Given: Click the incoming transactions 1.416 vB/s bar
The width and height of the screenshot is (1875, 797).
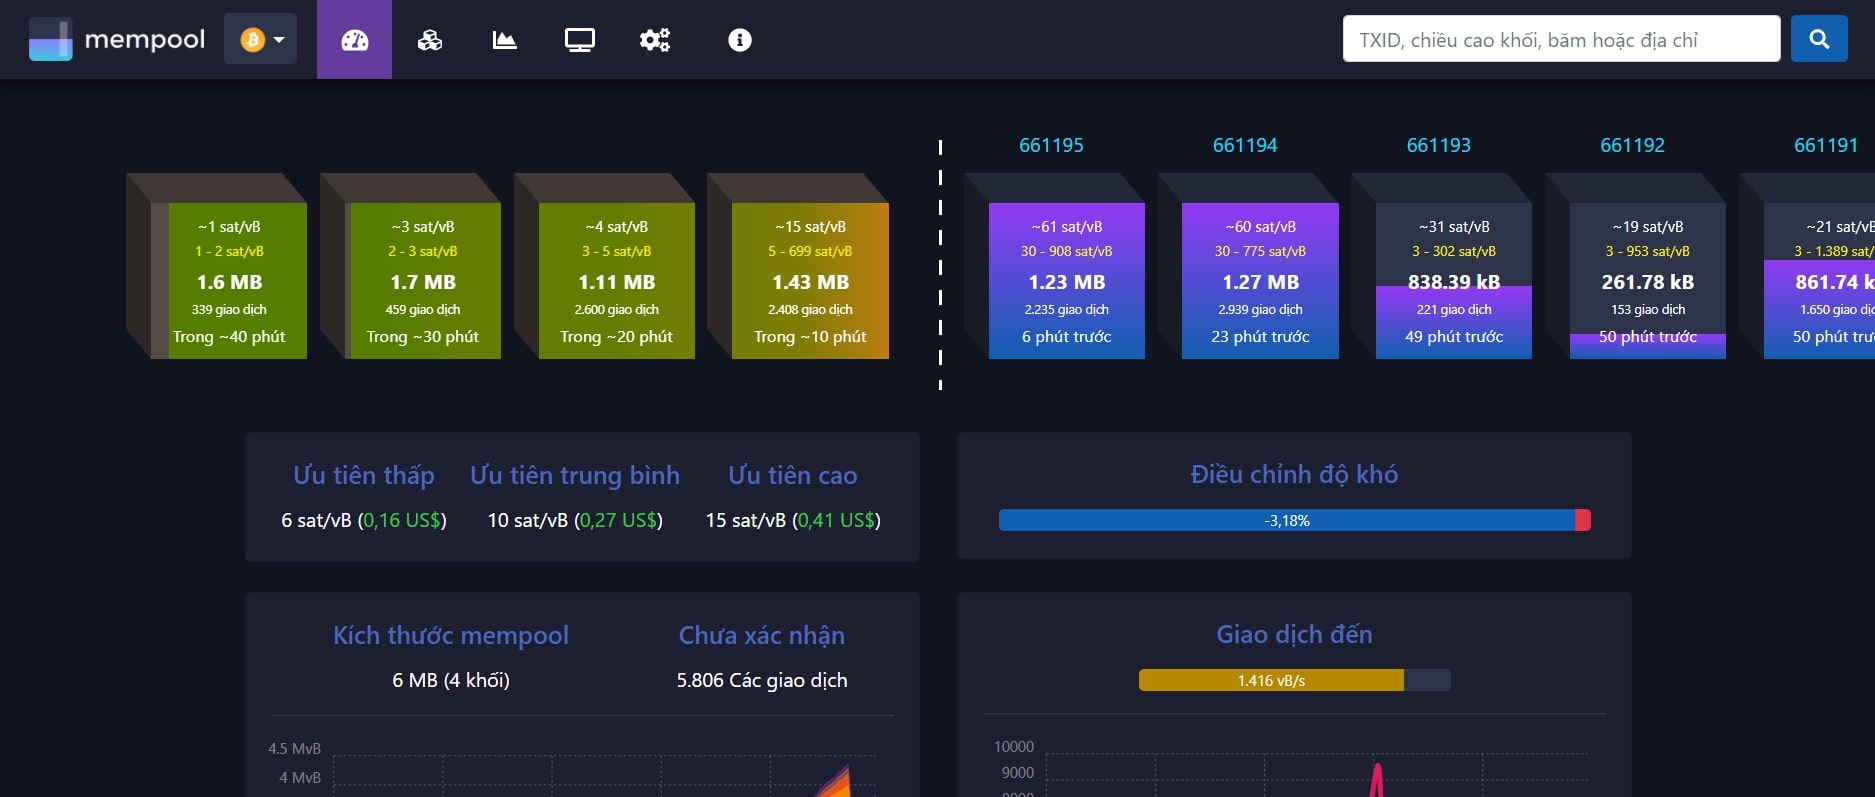Looking at the screenshot, I should (x=1293, y=680).
